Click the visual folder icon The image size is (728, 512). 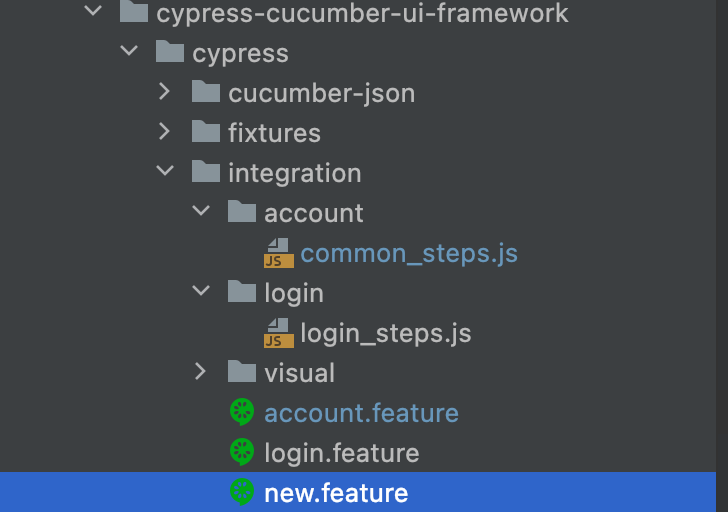[x=242, y=372]
